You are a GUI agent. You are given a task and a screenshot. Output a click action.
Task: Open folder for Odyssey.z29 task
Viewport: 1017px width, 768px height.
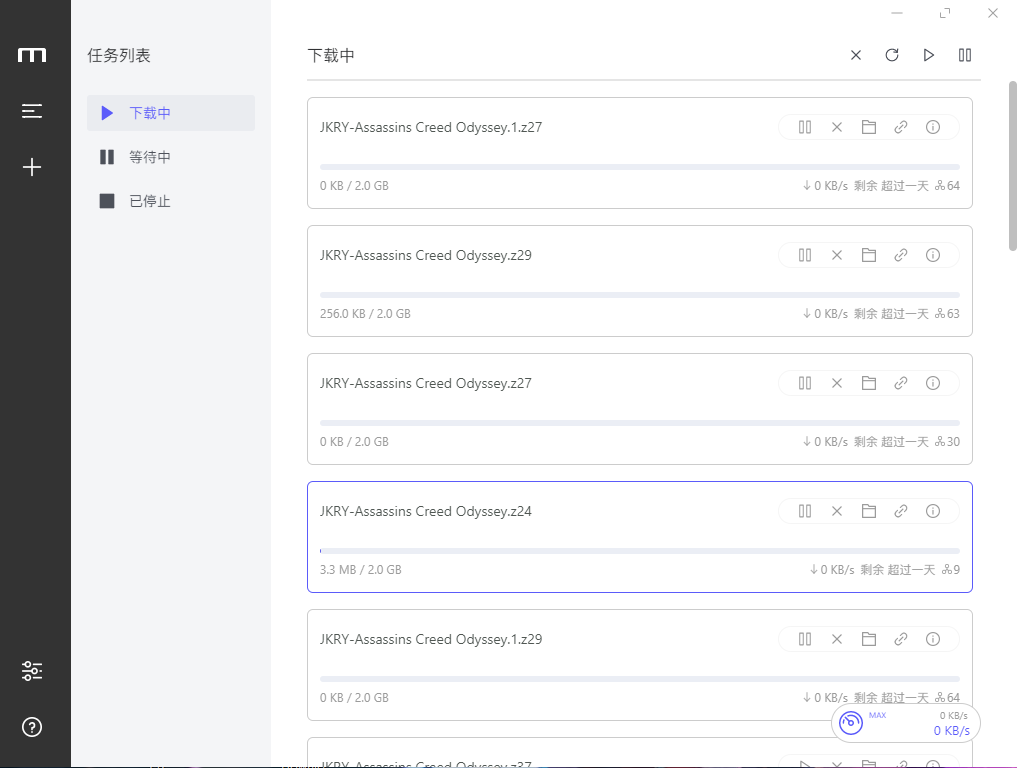pyautogui.click(x=868, y=255)
